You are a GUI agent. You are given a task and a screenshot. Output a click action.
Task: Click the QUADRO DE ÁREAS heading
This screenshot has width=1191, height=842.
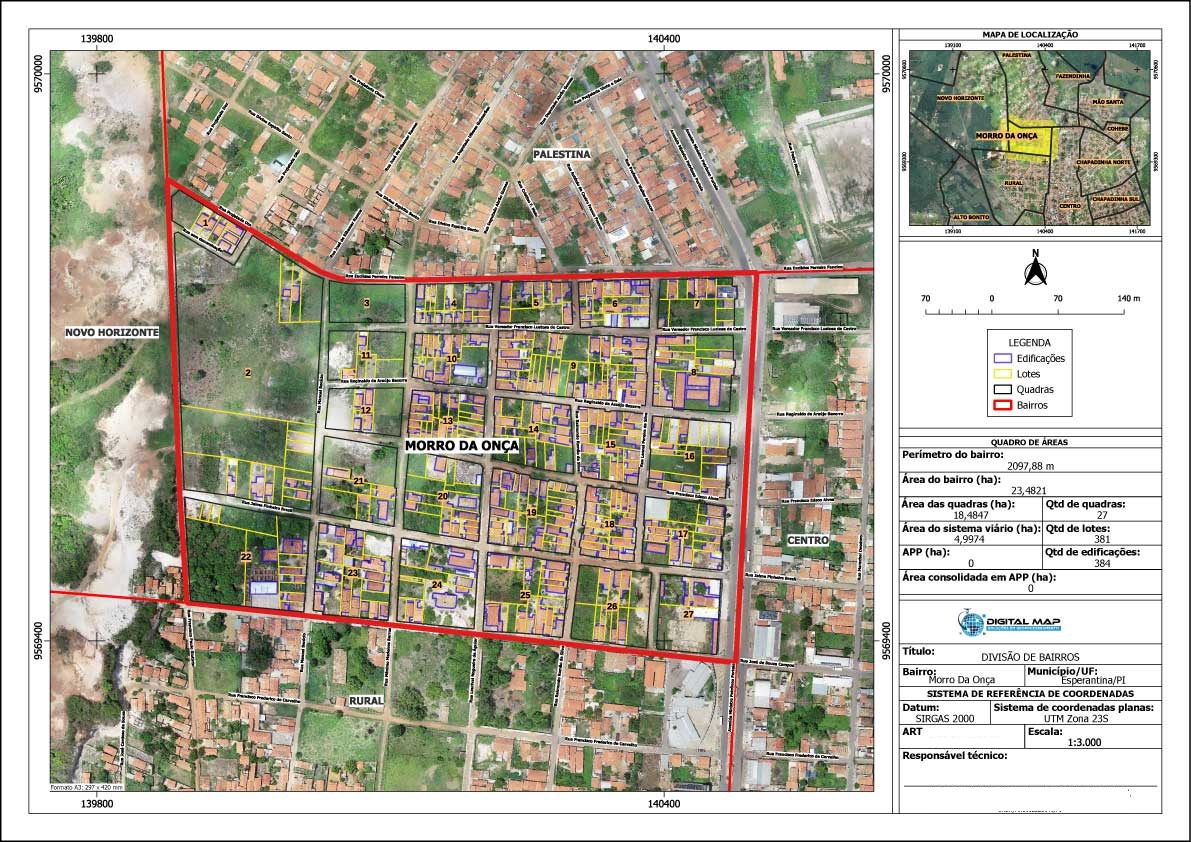click(x=1029, y=442)
